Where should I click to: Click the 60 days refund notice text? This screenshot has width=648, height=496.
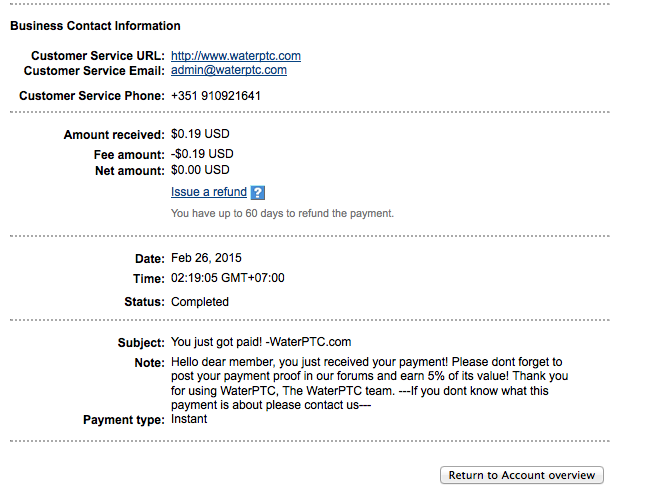click(282, 213)
